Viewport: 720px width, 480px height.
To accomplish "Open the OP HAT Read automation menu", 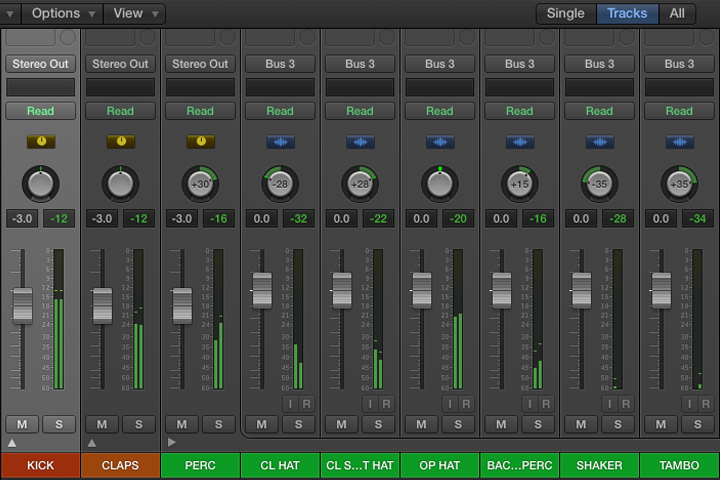I will 440,111.
